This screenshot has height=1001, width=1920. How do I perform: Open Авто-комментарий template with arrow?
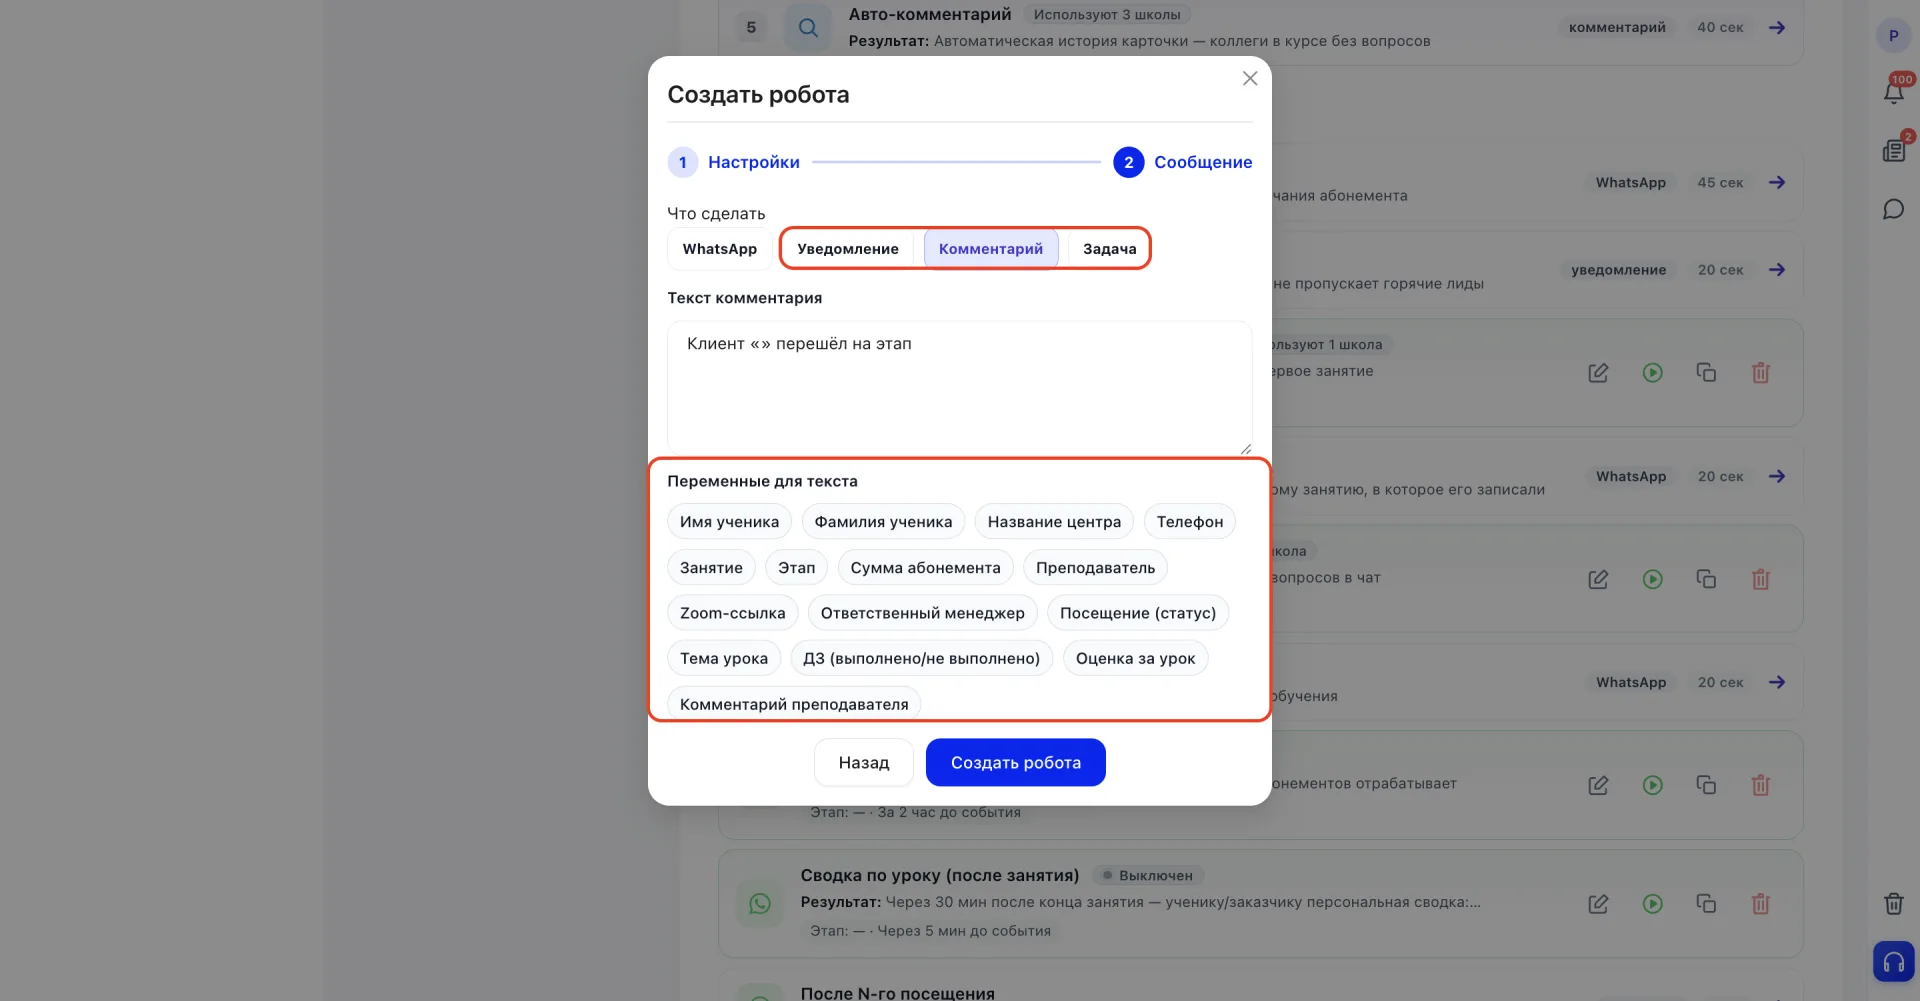coord(1777,28)
